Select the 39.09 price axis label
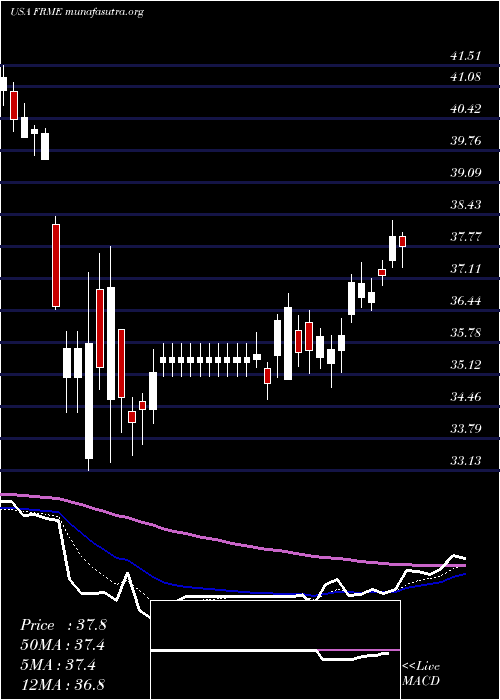This screenshot has width=500, height=700. tap(466, 173)
